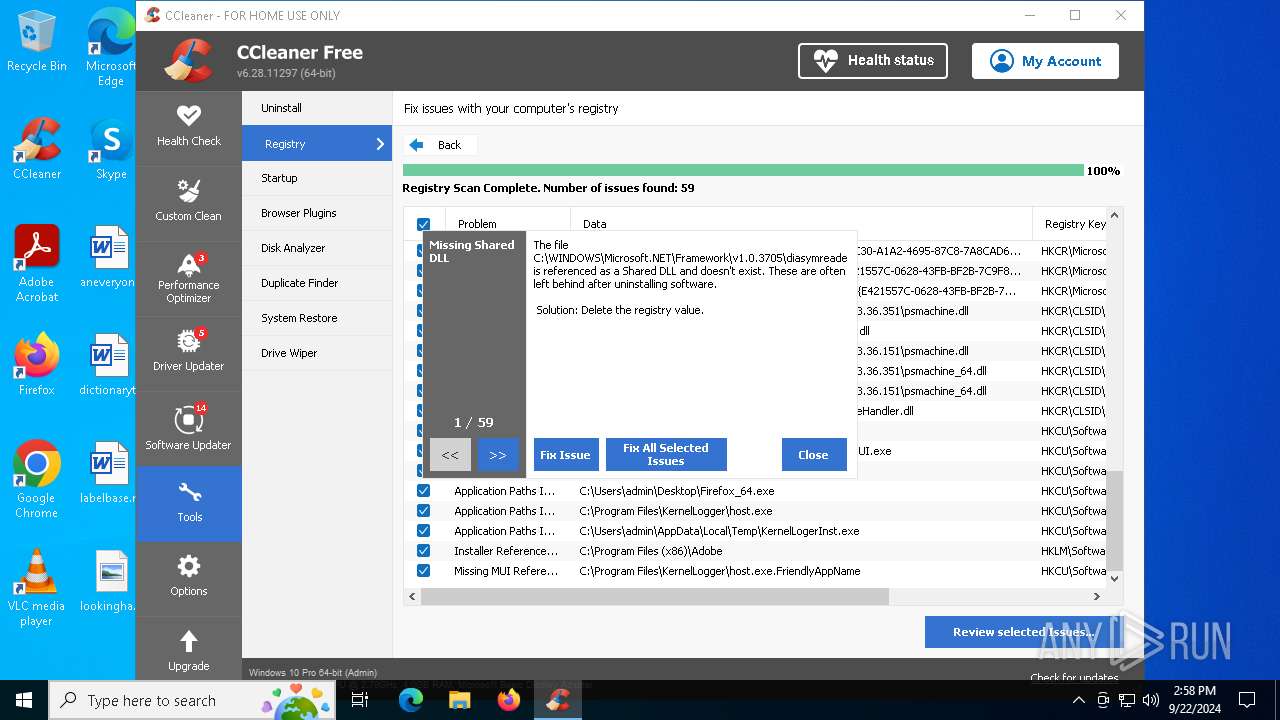This screenshot has width=1280, height=720.
Task: Open Microsoft Edge desktop shortcut
Action: coord(111,48)
